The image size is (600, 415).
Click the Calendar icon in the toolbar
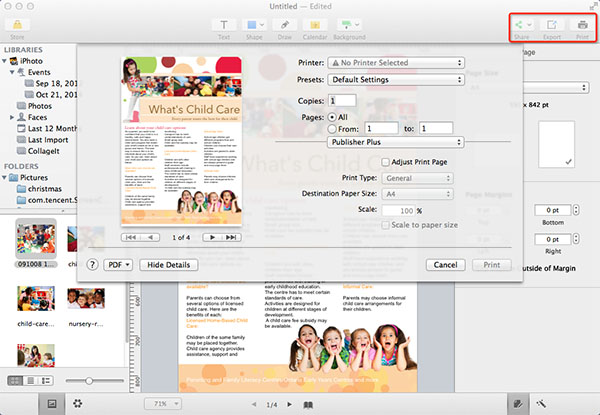316,24
